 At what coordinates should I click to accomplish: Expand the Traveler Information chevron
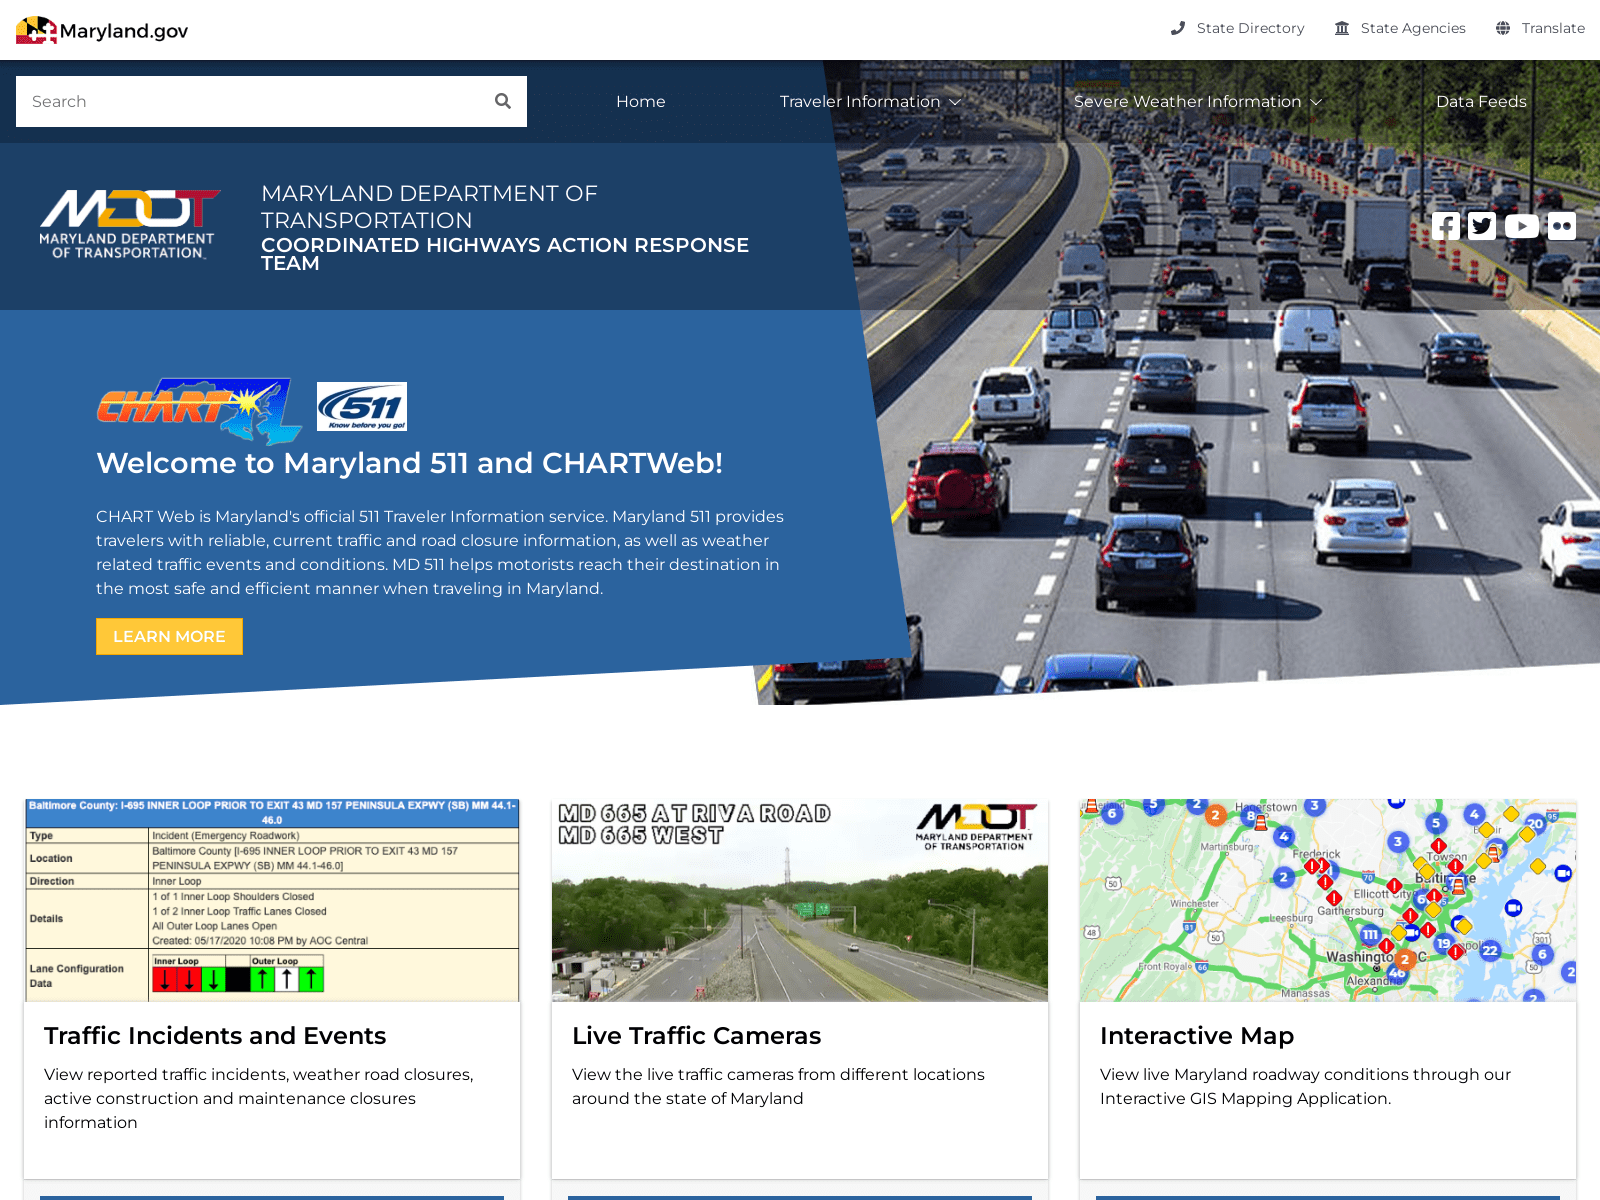[955, 102]
